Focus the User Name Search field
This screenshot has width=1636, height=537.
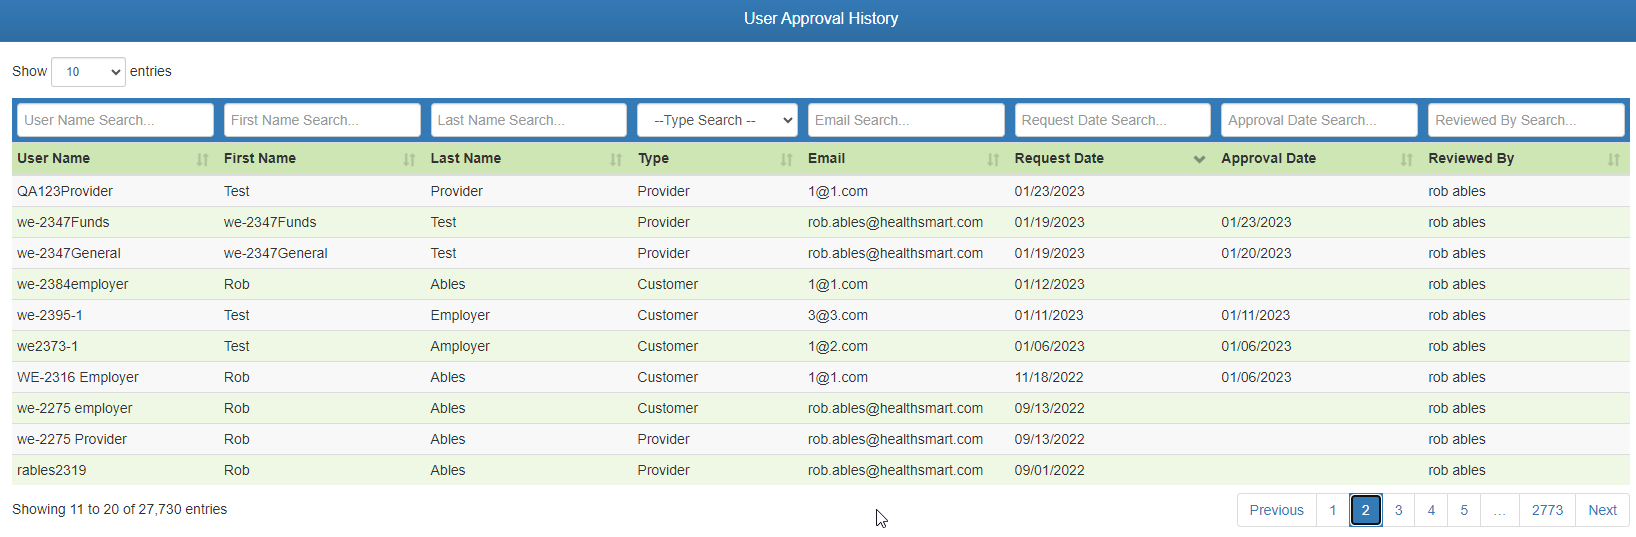[115, 120]
